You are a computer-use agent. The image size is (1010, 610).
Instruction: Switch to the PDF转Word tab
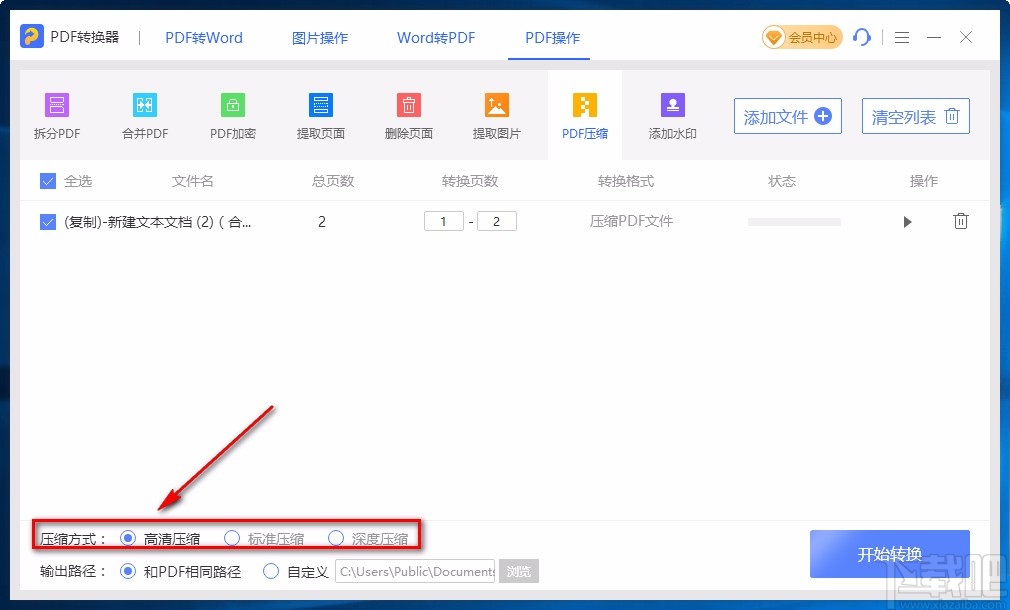203,37
